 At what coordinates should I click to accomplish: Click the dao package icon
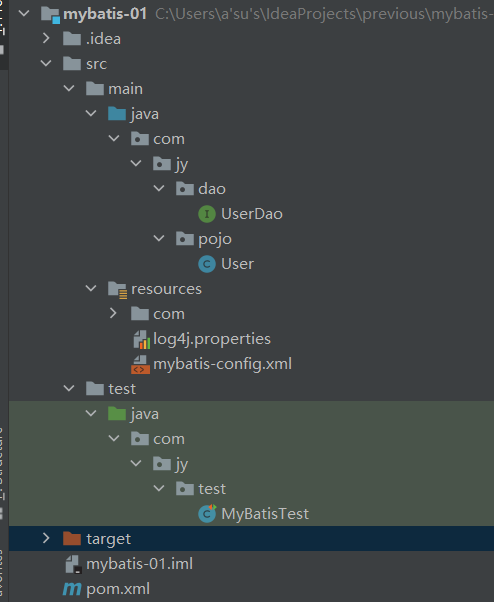coord(185,189)
